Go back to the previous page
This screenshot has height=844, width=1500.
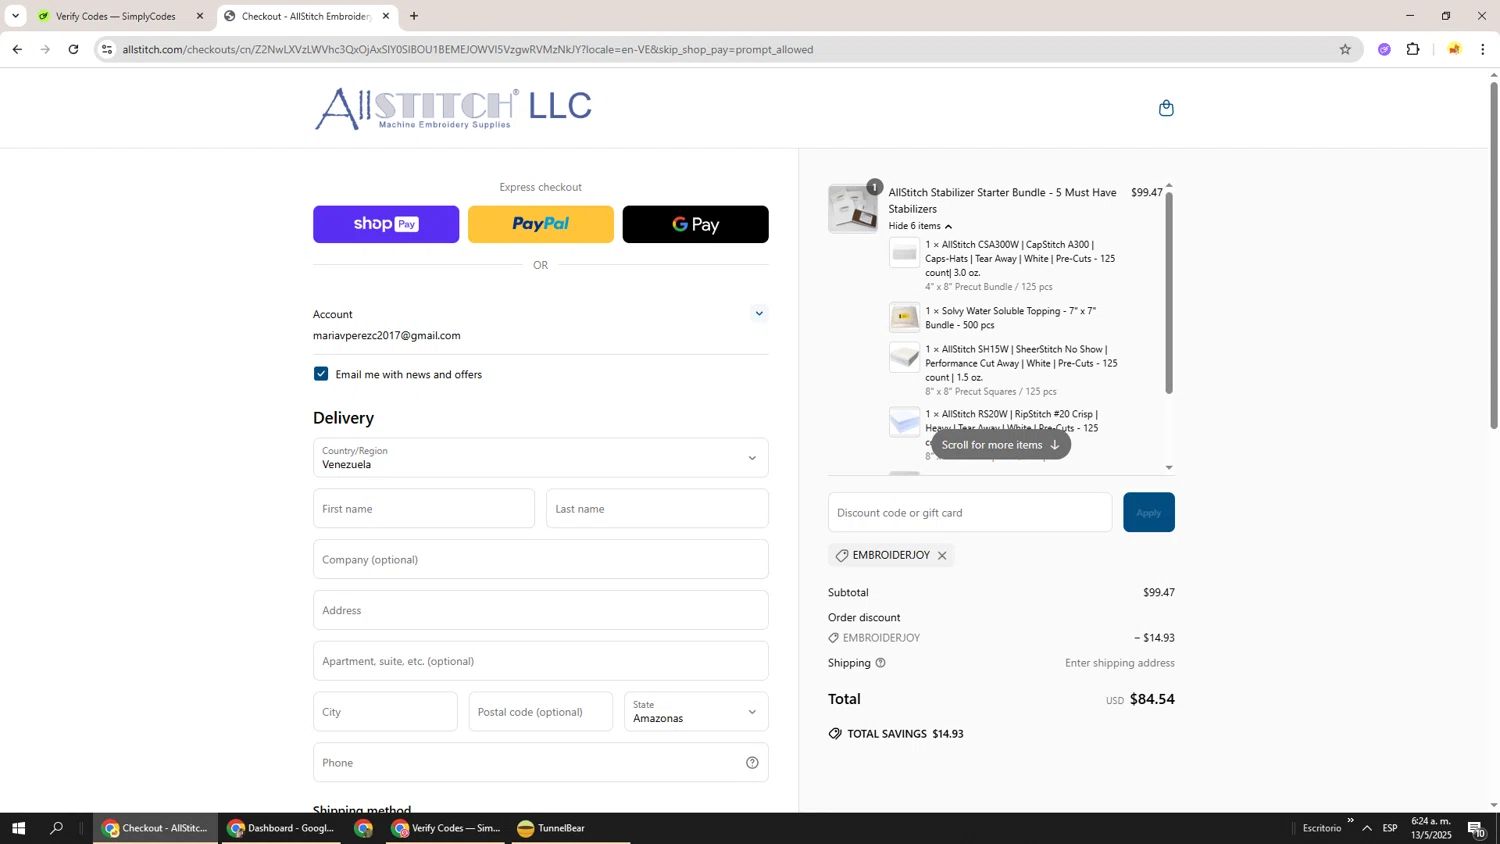[17, 49]
